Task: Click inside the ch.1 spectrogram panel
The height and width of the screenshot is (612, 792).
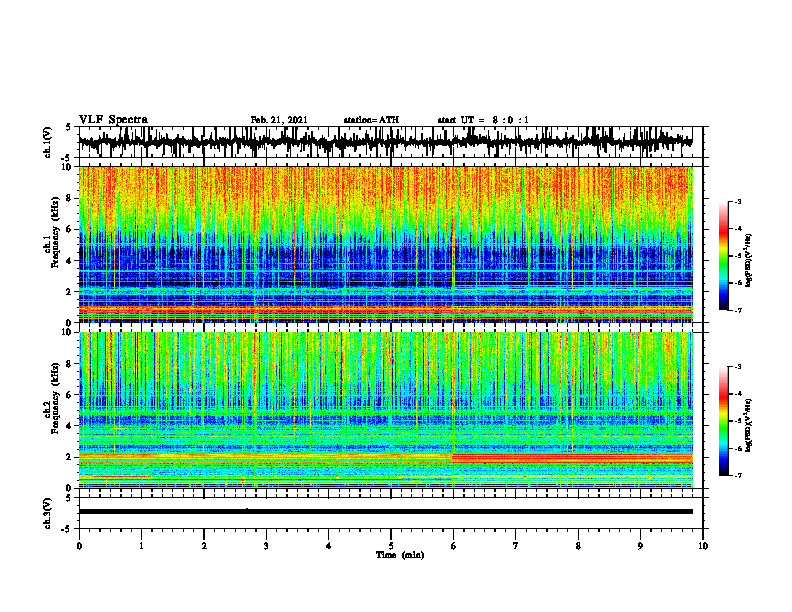Action: point(385,244)
